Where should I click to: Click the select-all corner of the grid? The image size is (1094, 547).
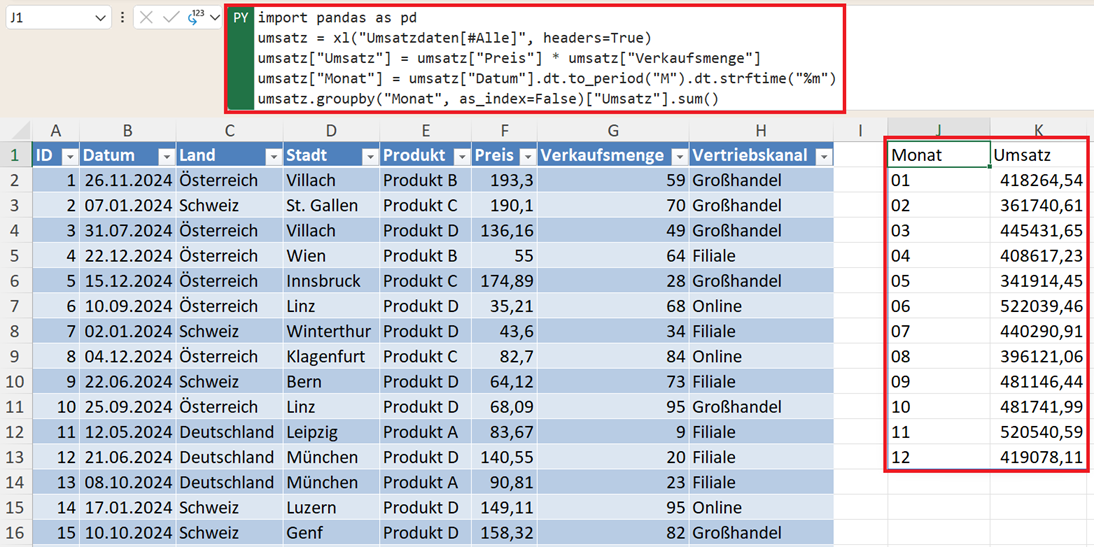[16, 131]
